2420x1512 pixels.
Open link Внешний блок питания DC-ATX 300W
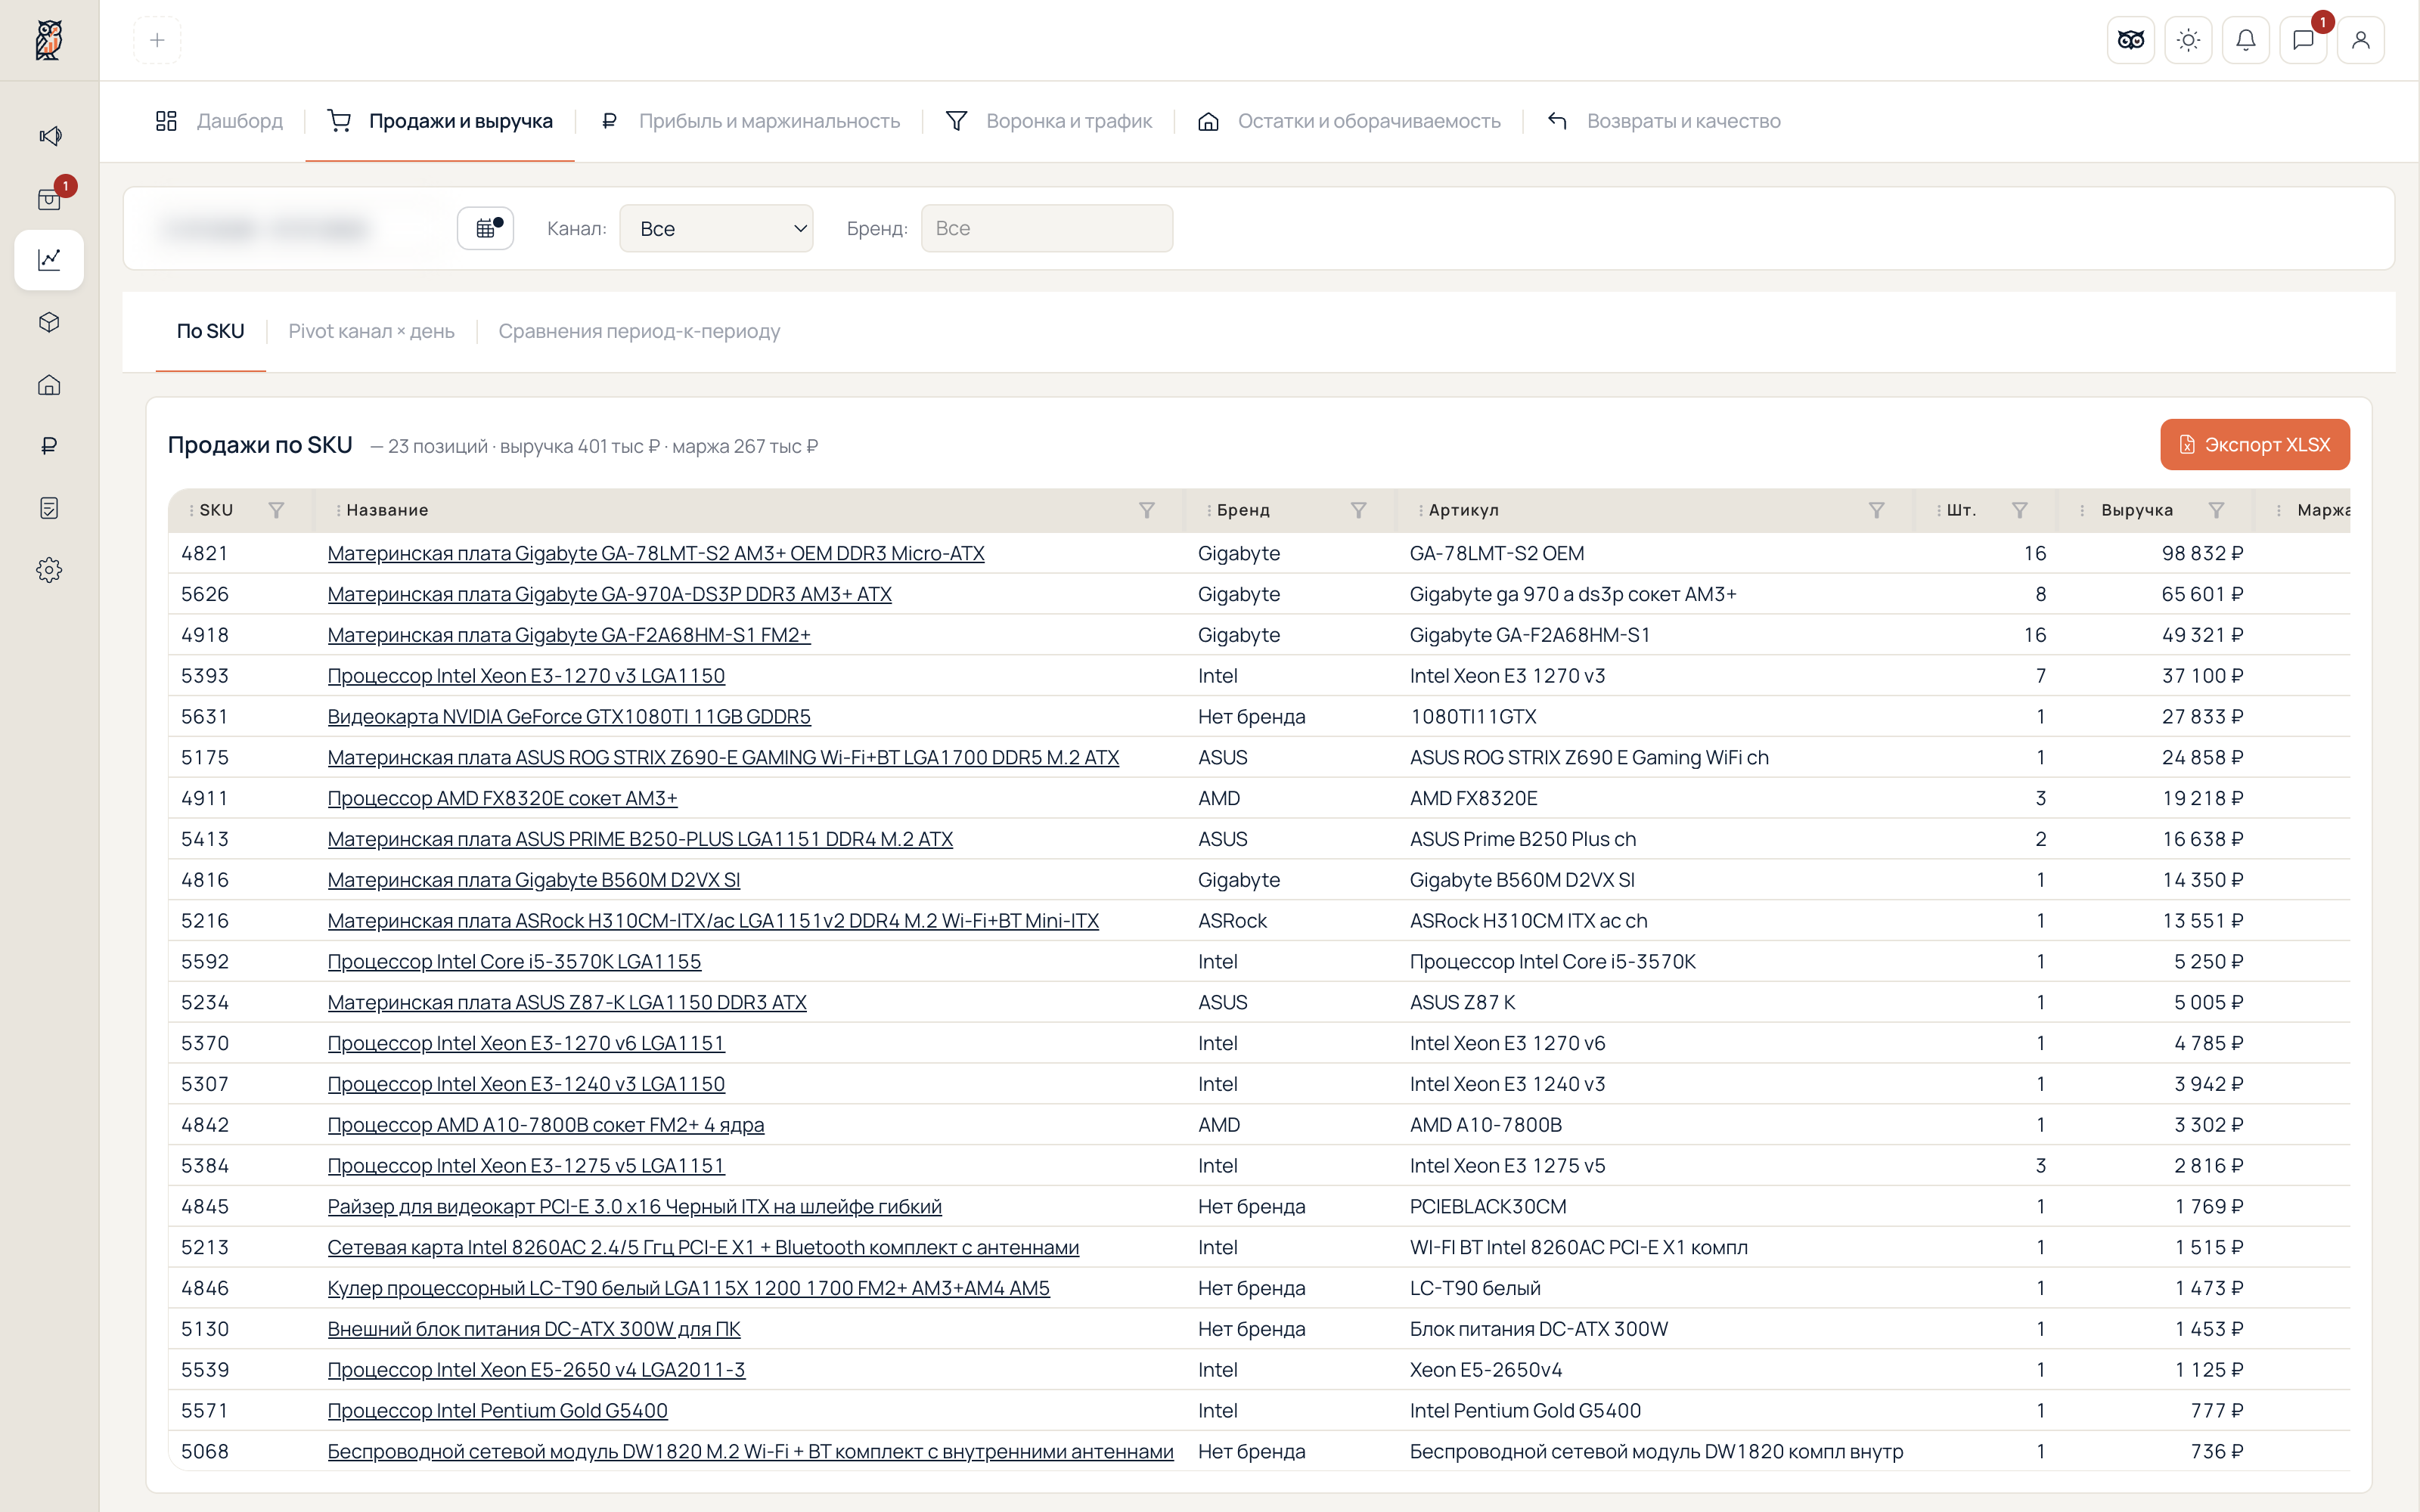point(534,1329)
